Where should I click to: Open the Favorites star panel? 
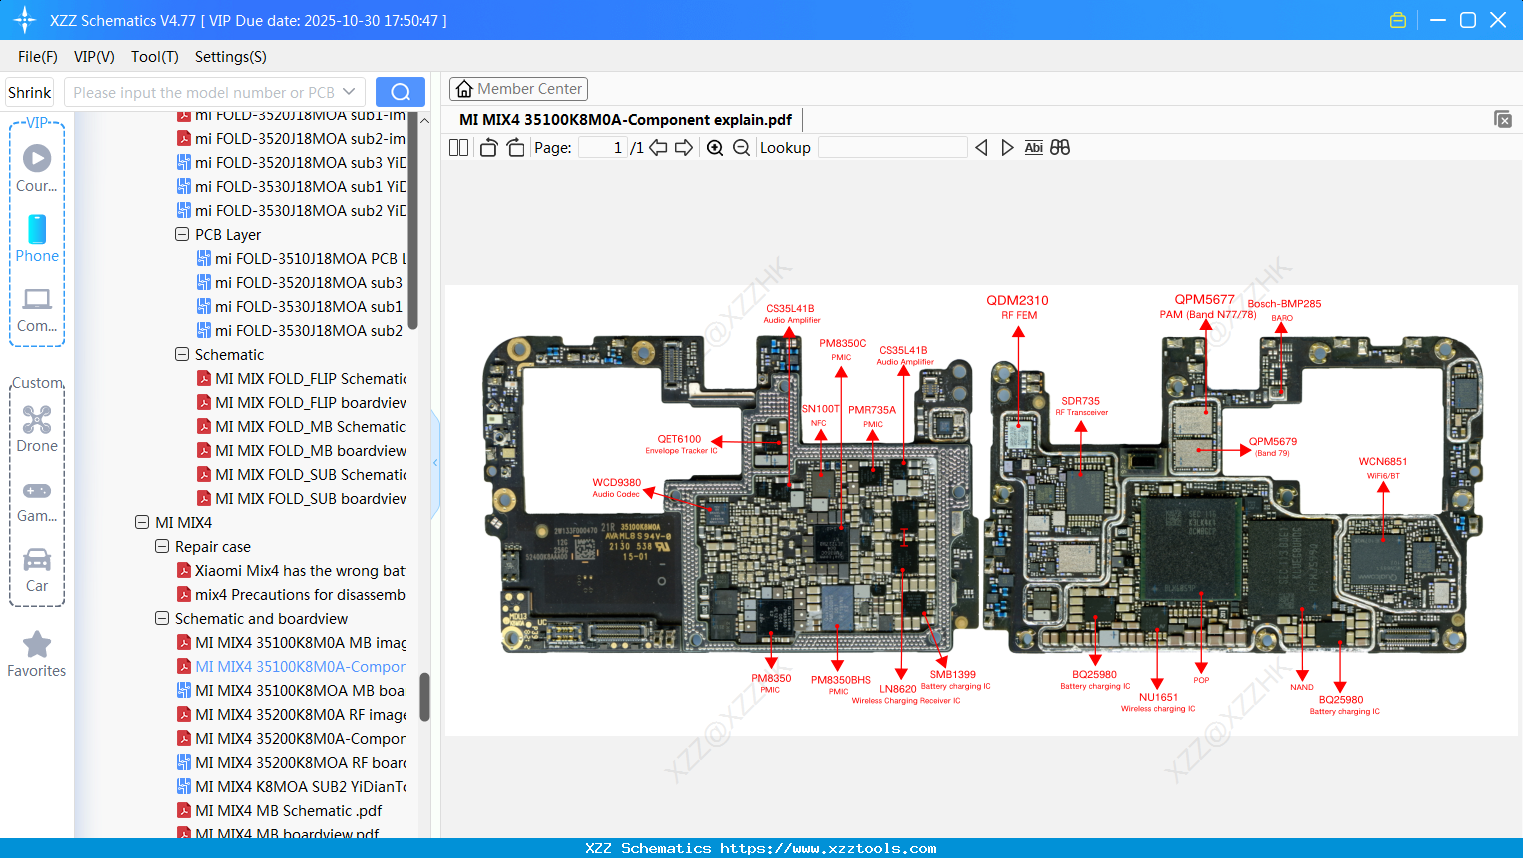37,655
